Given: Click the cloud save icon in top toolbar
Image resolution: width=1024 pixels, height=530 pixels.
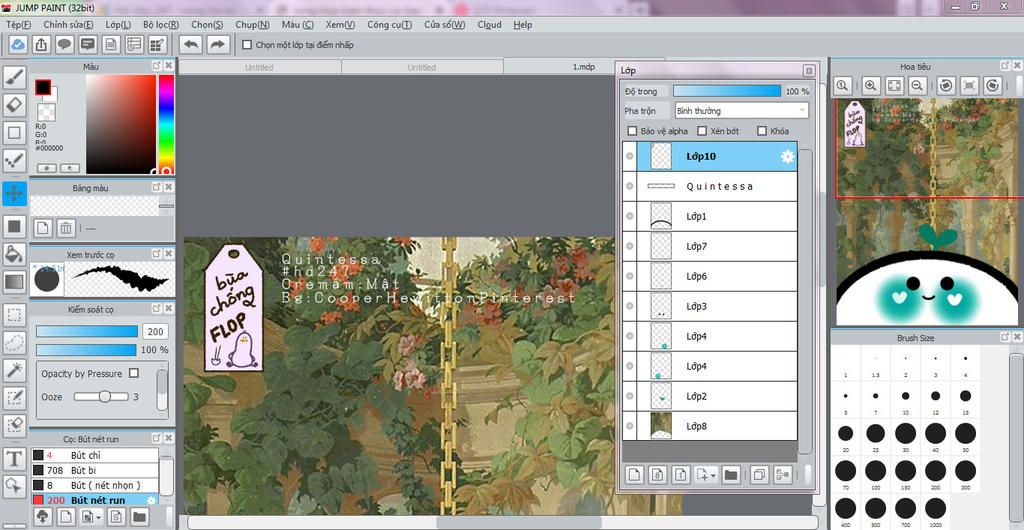Looking at the screenshot, I should [x=18, y=44].
